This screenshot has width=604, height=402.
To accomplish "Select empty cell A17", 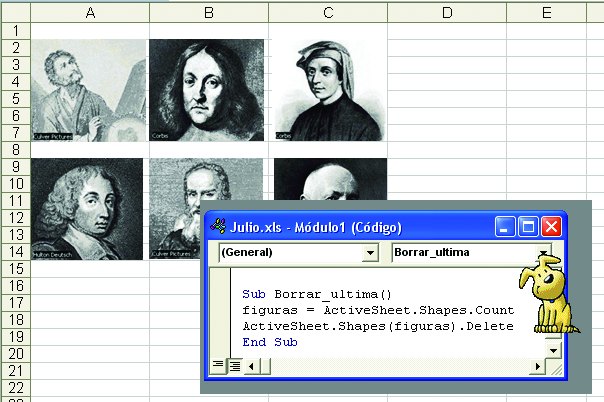I will [90, 302].
